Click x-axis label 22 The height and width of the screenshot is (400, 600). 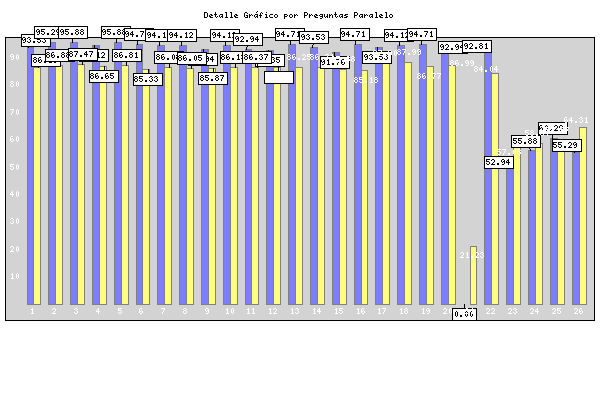491,311
